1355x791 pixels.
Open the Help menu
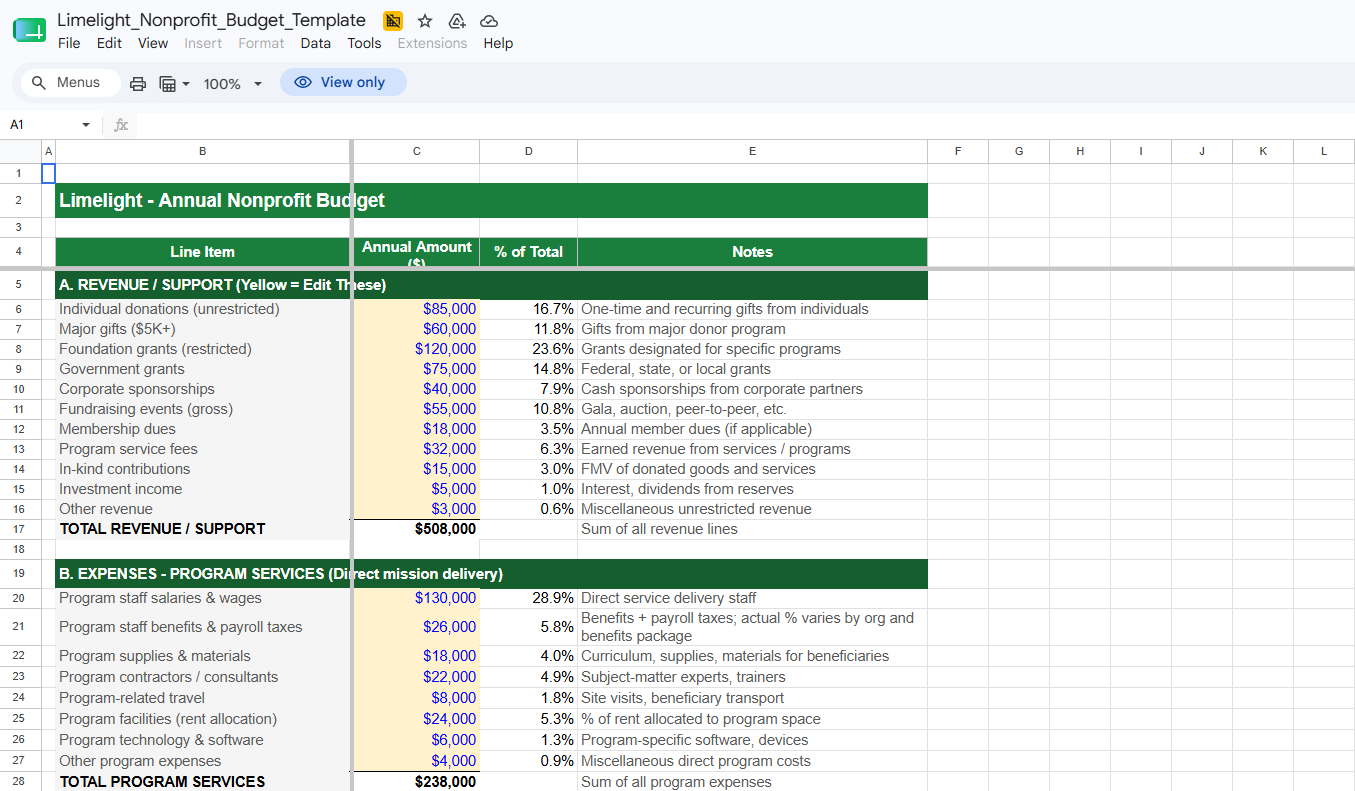[498, 43]
